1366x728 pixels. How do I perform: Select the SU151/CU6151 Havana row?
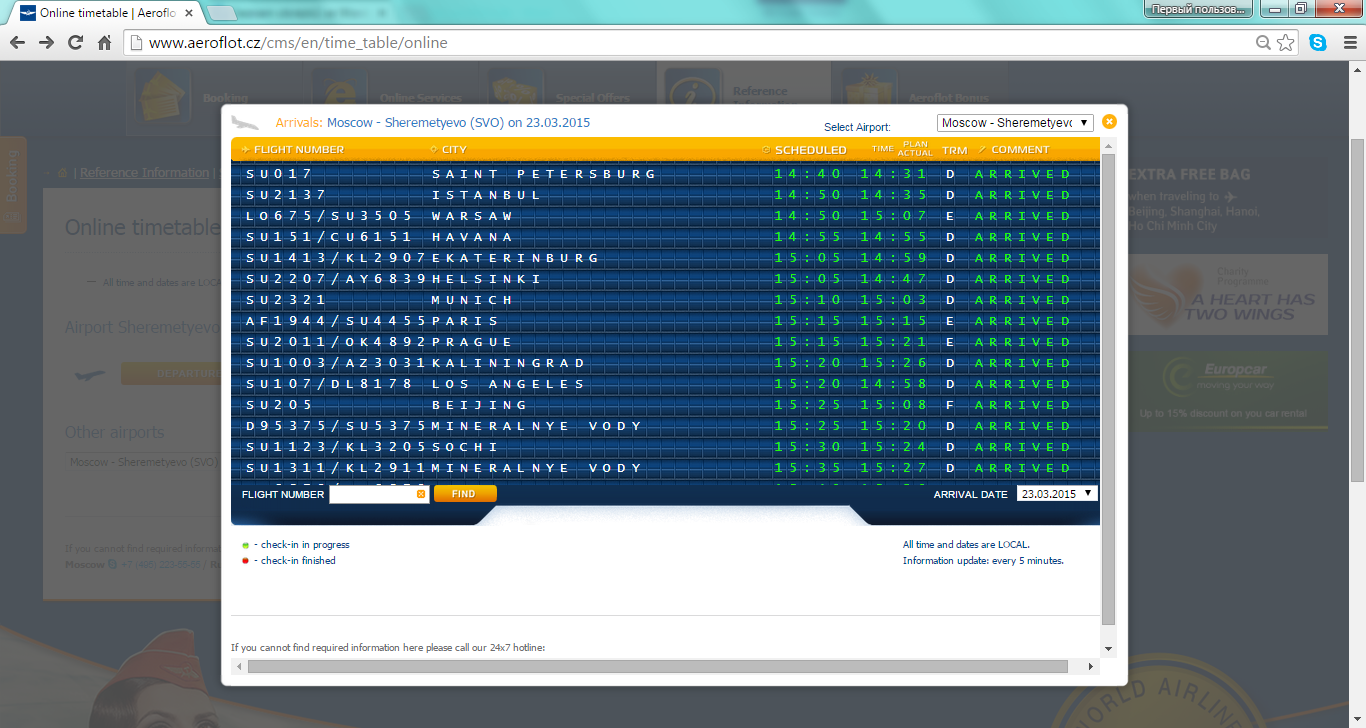(x=665, y=237)
